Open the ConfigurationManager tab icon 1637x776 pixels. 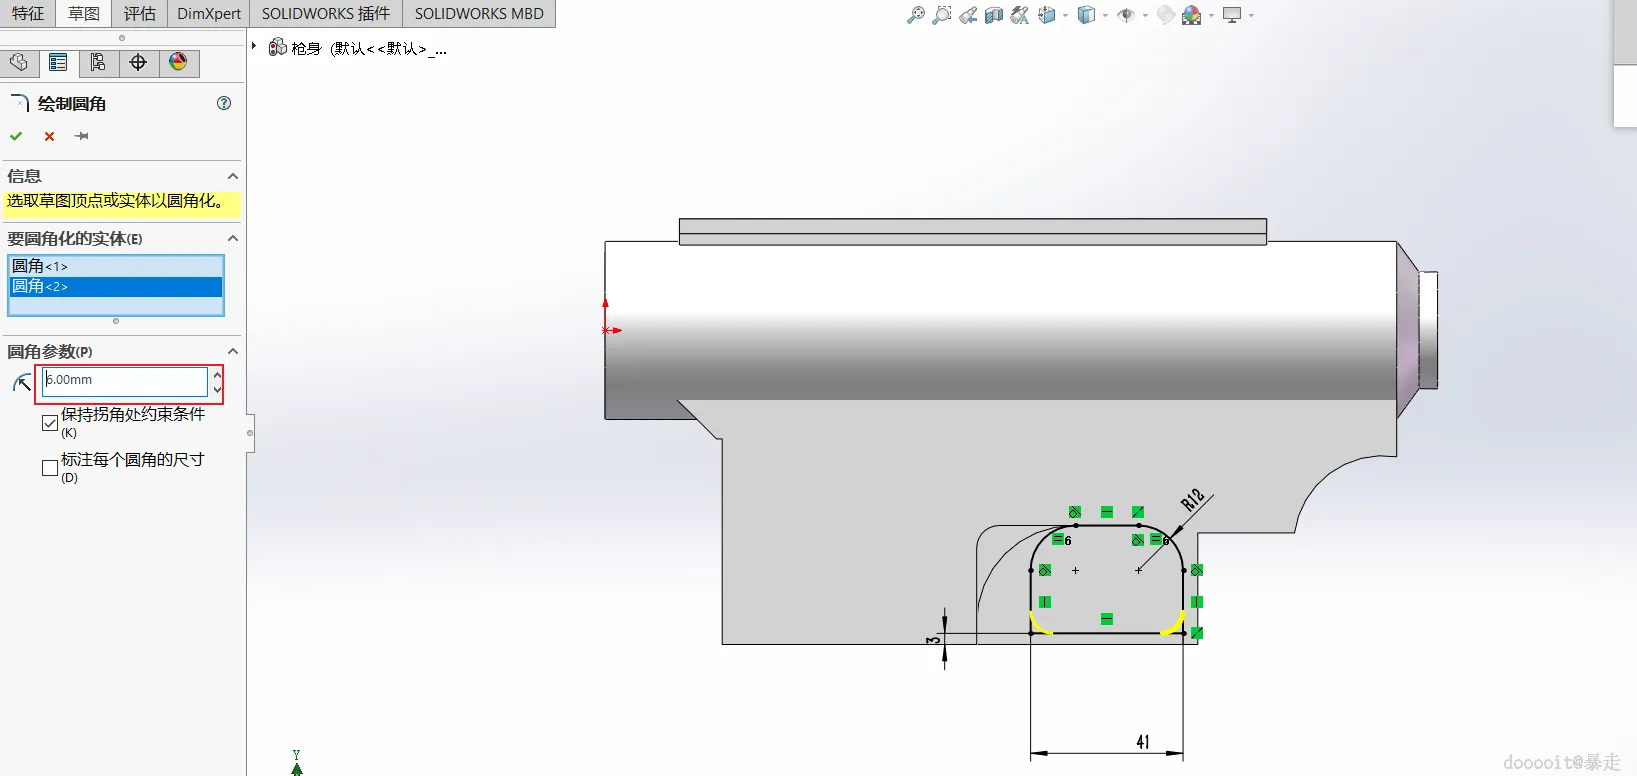pyautogui.click(x=98, y=63)
